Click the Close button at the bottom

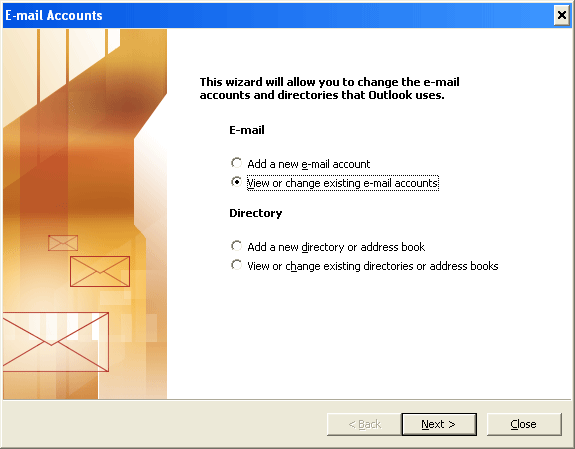(x=524, y=424)
